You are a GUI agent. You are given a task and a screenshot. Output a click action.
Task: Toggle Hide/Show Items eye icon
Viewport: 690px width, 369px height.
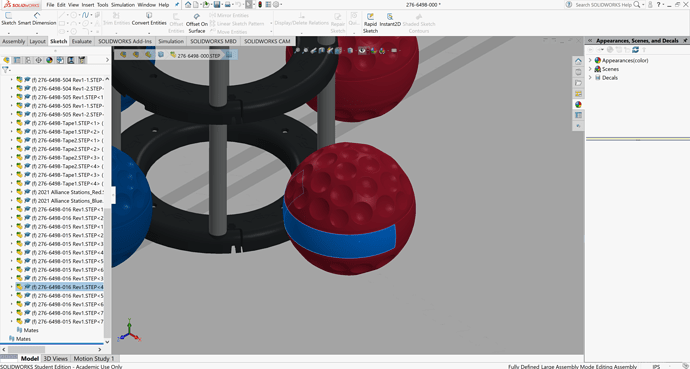362,51
